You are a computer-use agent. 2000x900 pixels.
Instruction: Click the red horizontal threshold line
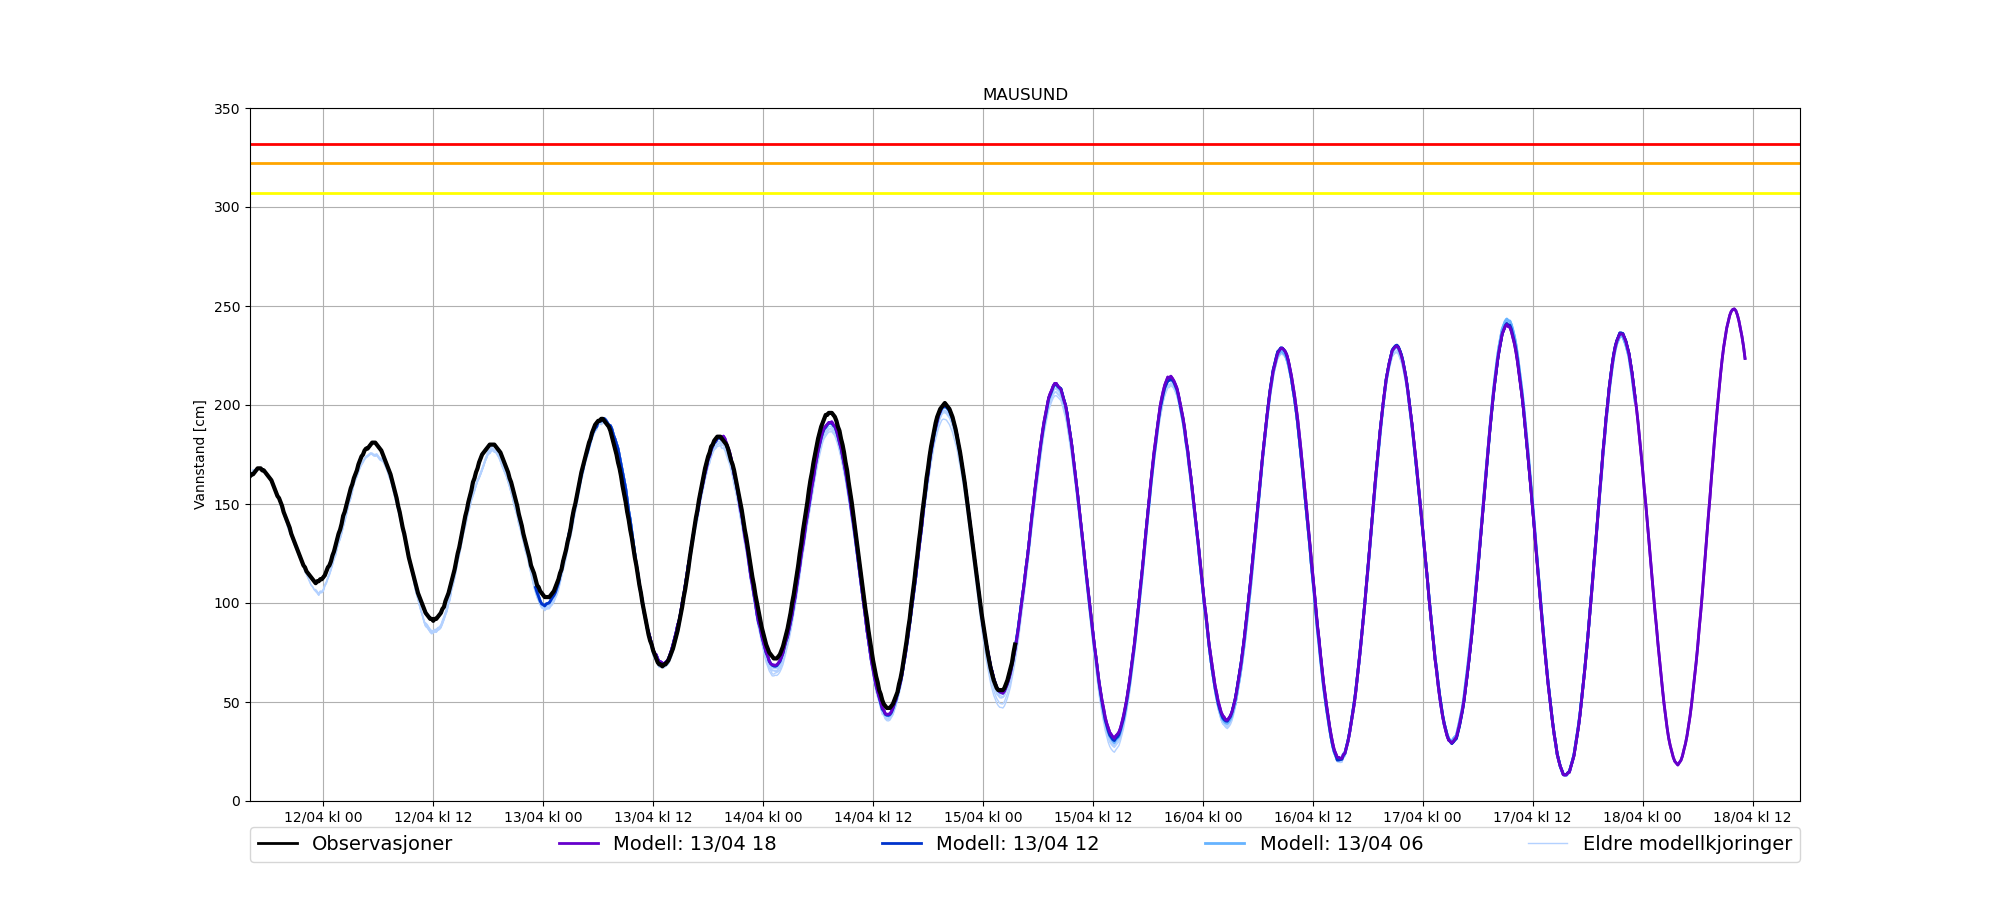point(1024,144)
